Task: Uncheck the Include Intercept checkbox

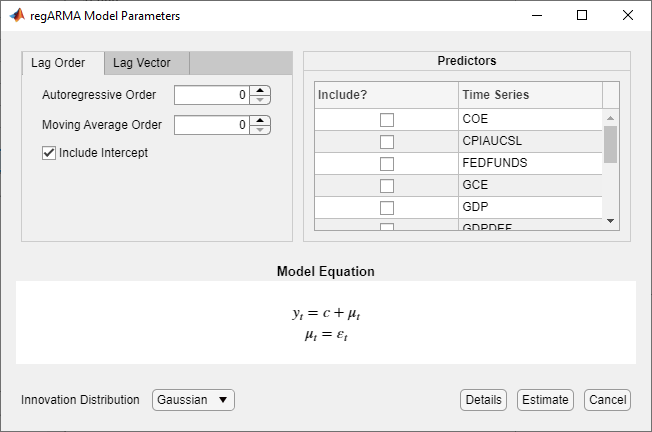Action: tap(49, 153)
